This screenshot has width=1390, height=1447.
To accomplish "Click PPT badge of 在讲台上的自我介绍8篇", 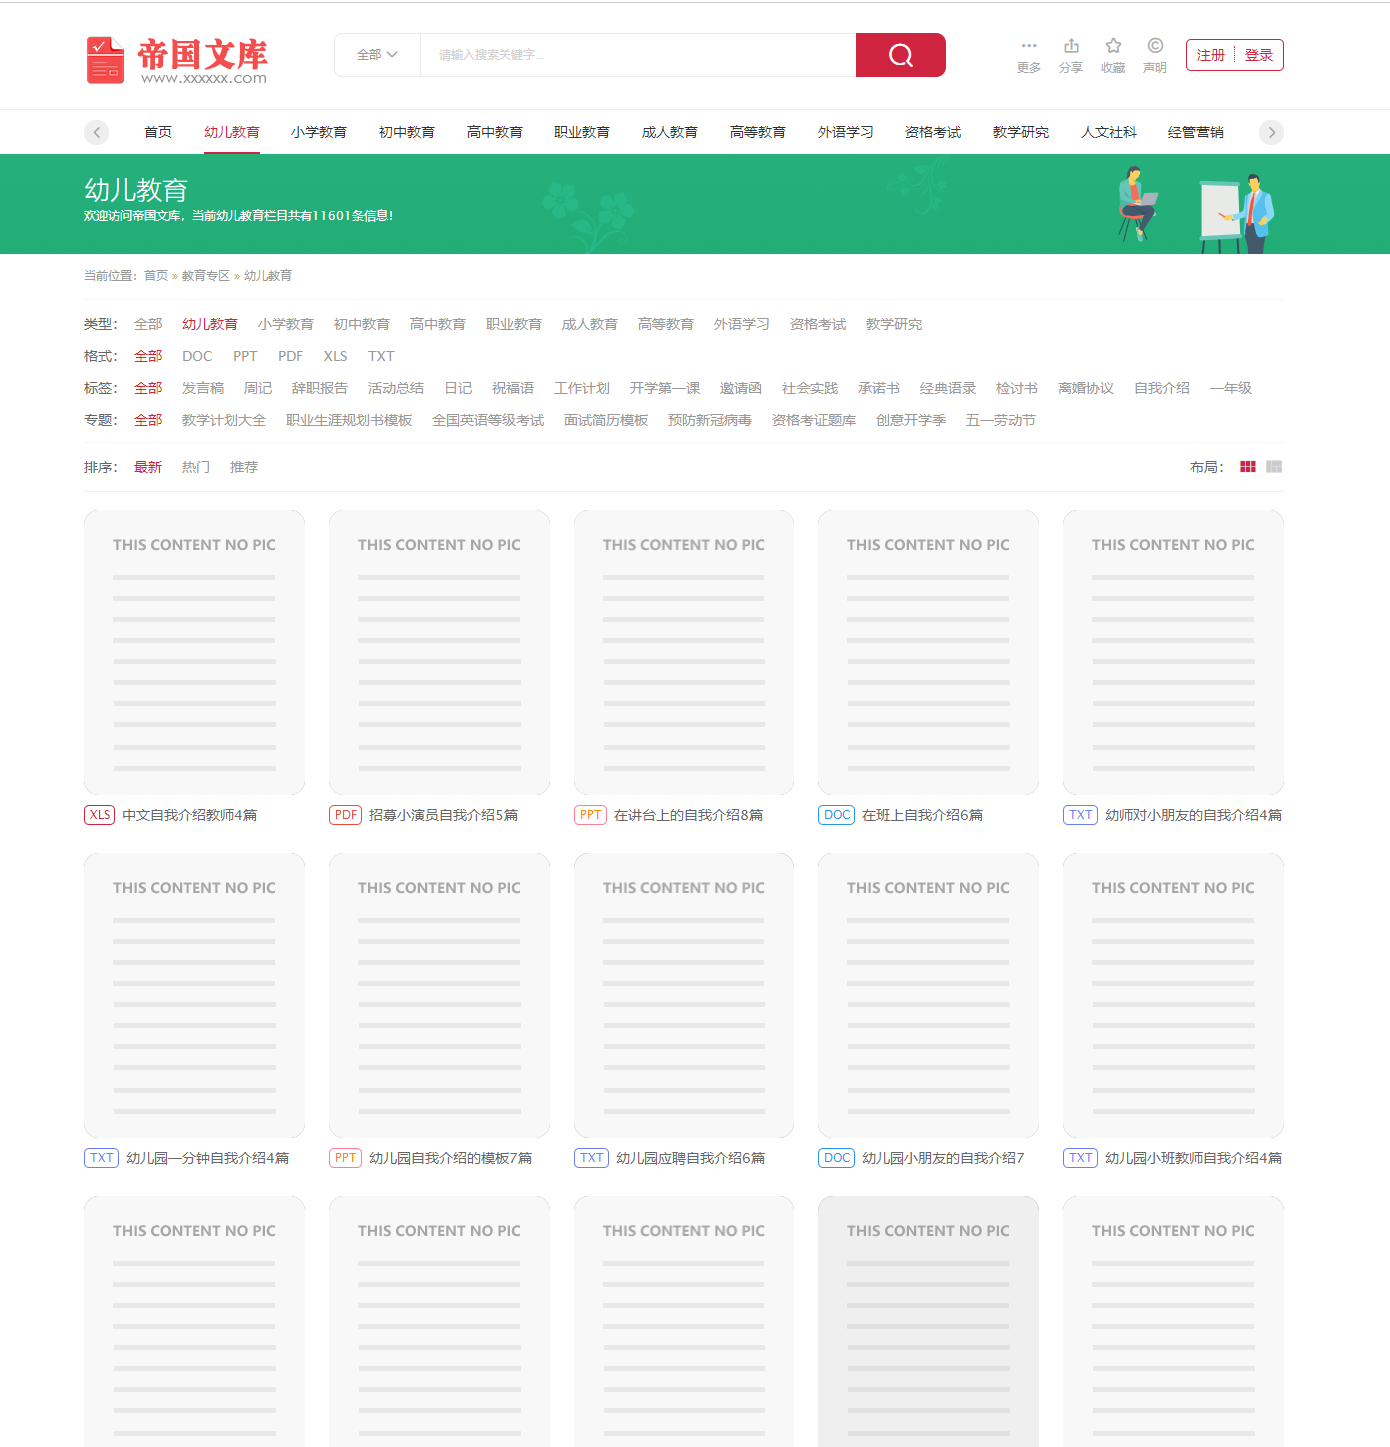I will (590, 815).
